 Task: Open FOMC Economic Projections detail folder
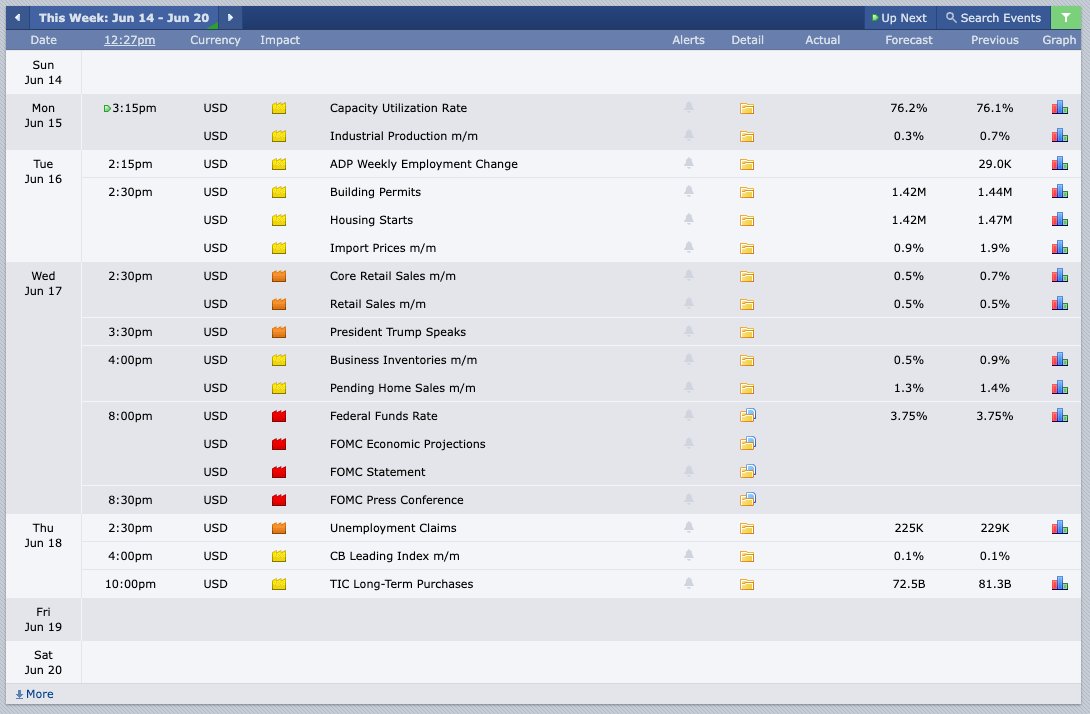(x=747, y=444)
